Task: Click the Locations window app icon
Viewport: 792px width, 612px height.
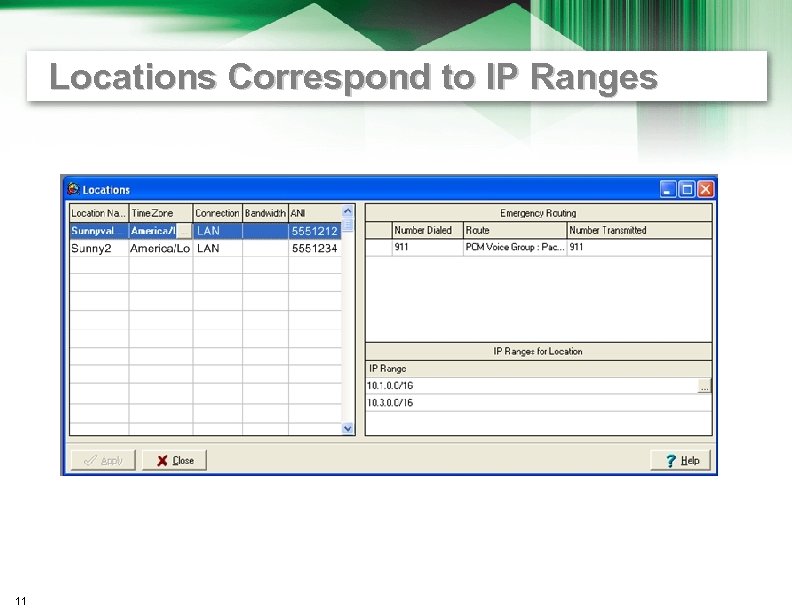Action: pyautogui.click(x=73, y=189)
